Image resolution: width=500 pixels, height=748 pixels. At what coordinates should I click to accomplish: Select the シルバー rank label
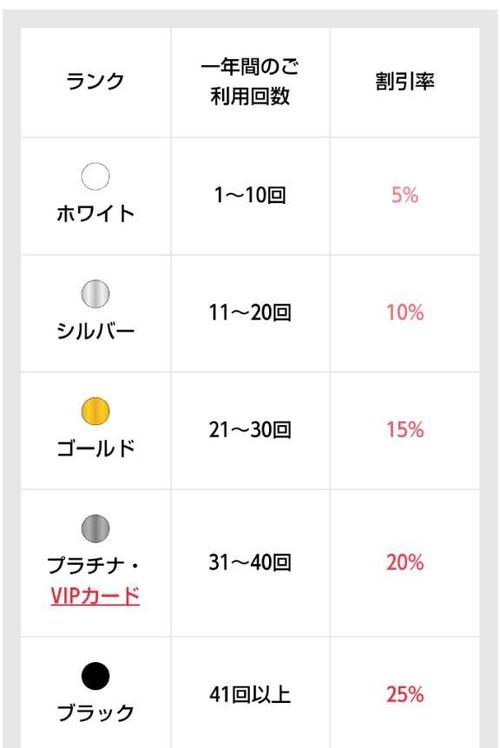[x=95, y=331]
